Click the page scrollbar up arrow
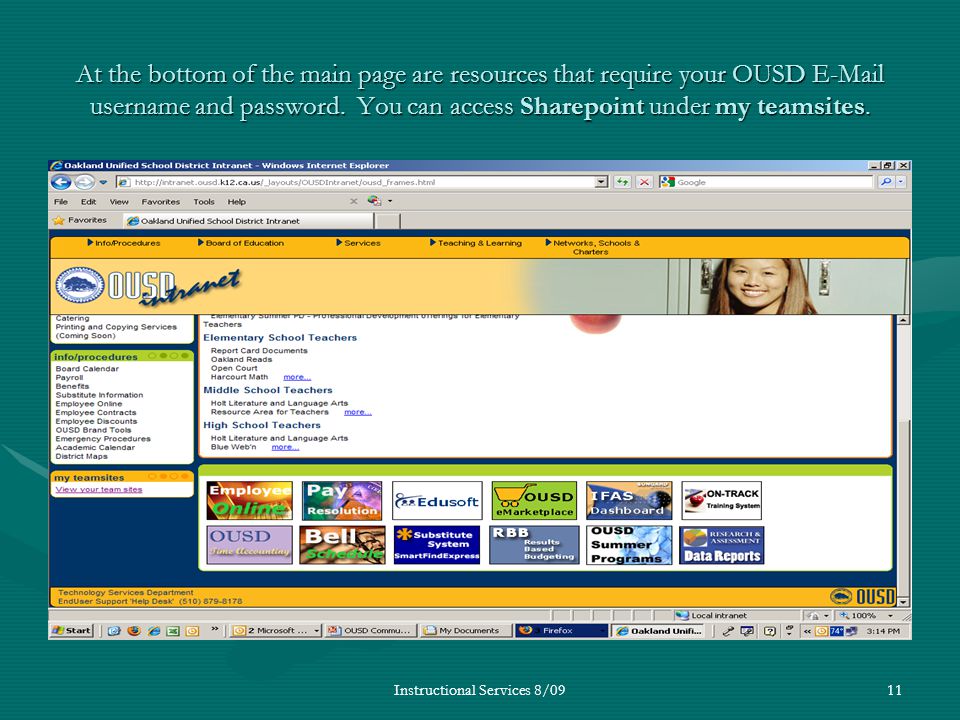Image resolution: width=960 pixels, height=720 pixels. tap(904, 320)
